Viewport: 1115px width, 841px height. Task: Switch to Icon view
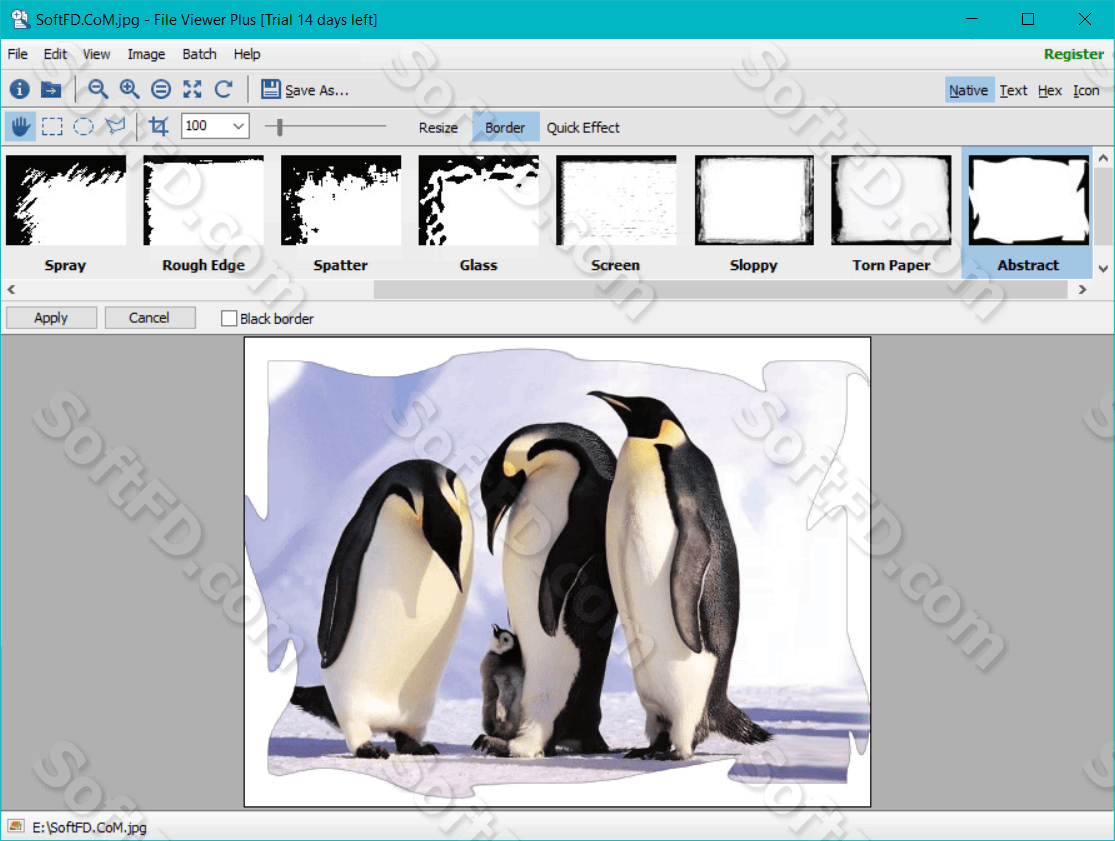pos(1086,90)
